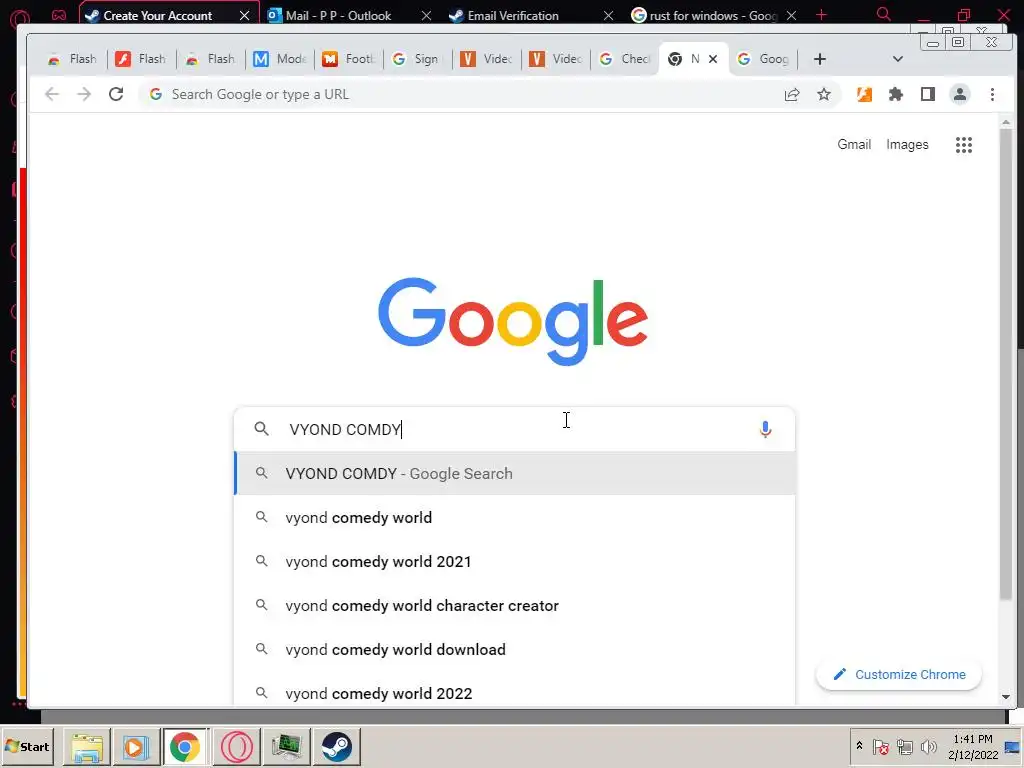Choose suggestion 'vyond comedy world'
This screenshot has height=768, width=1024.
click(x=515, y=518)
